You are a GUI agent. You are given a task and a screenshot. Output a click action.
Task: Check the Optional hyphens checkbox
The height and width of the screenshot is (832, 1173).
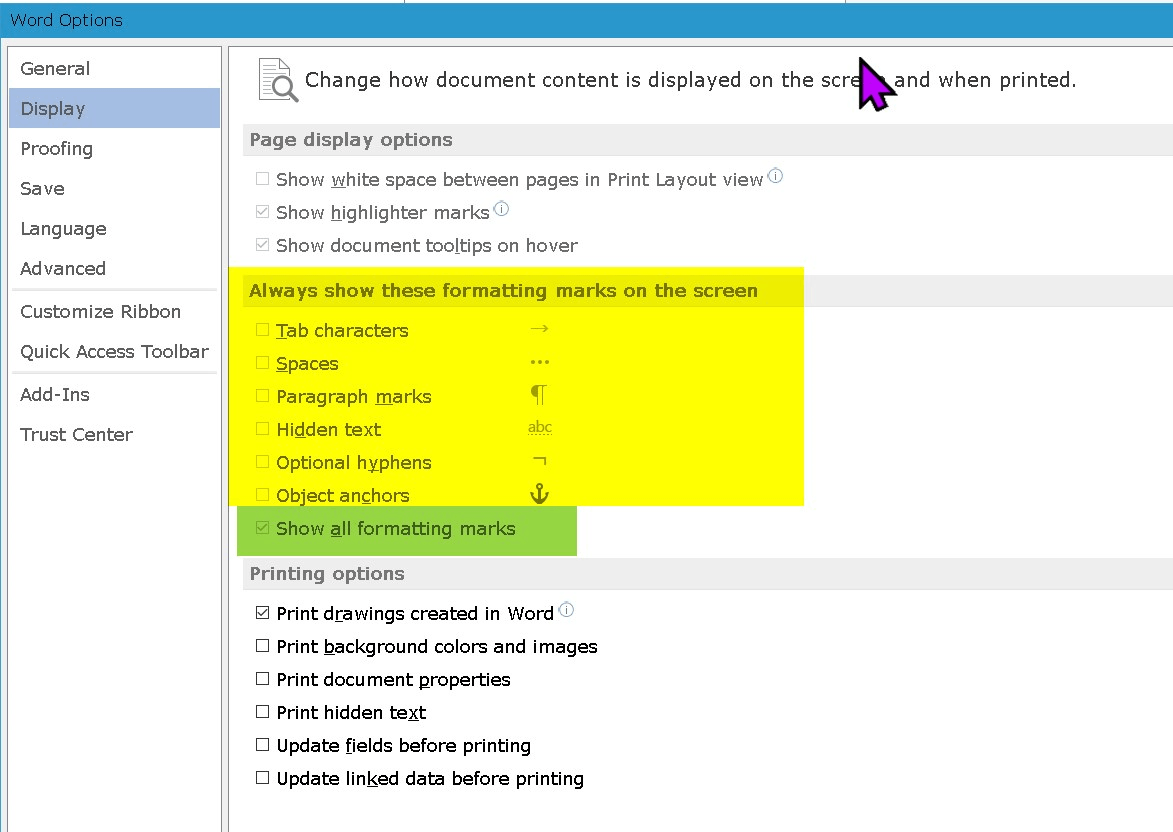point(262,462)
